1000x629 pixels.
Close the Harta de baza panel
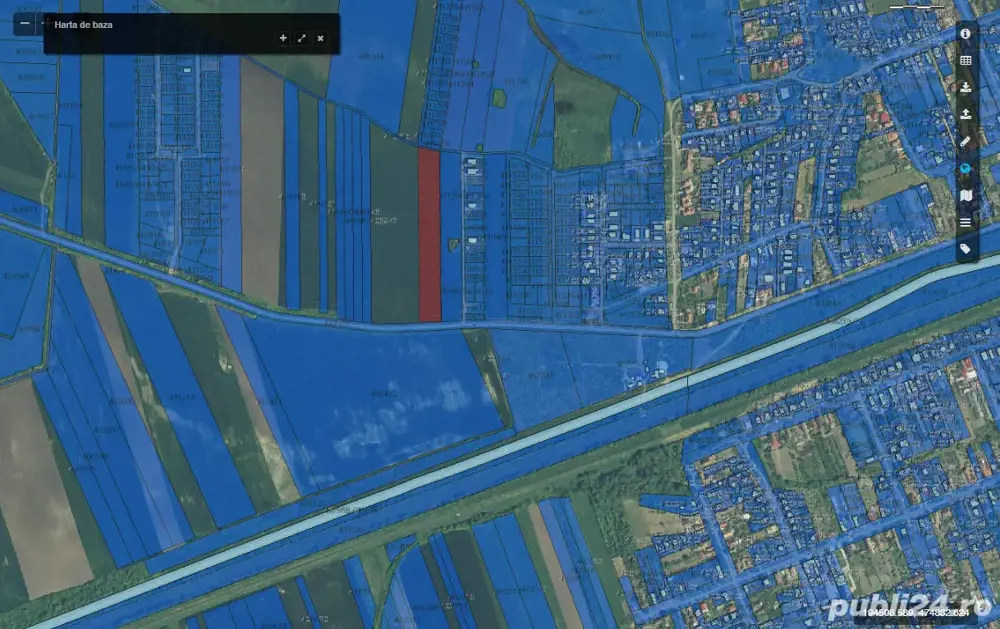point(320,38)
